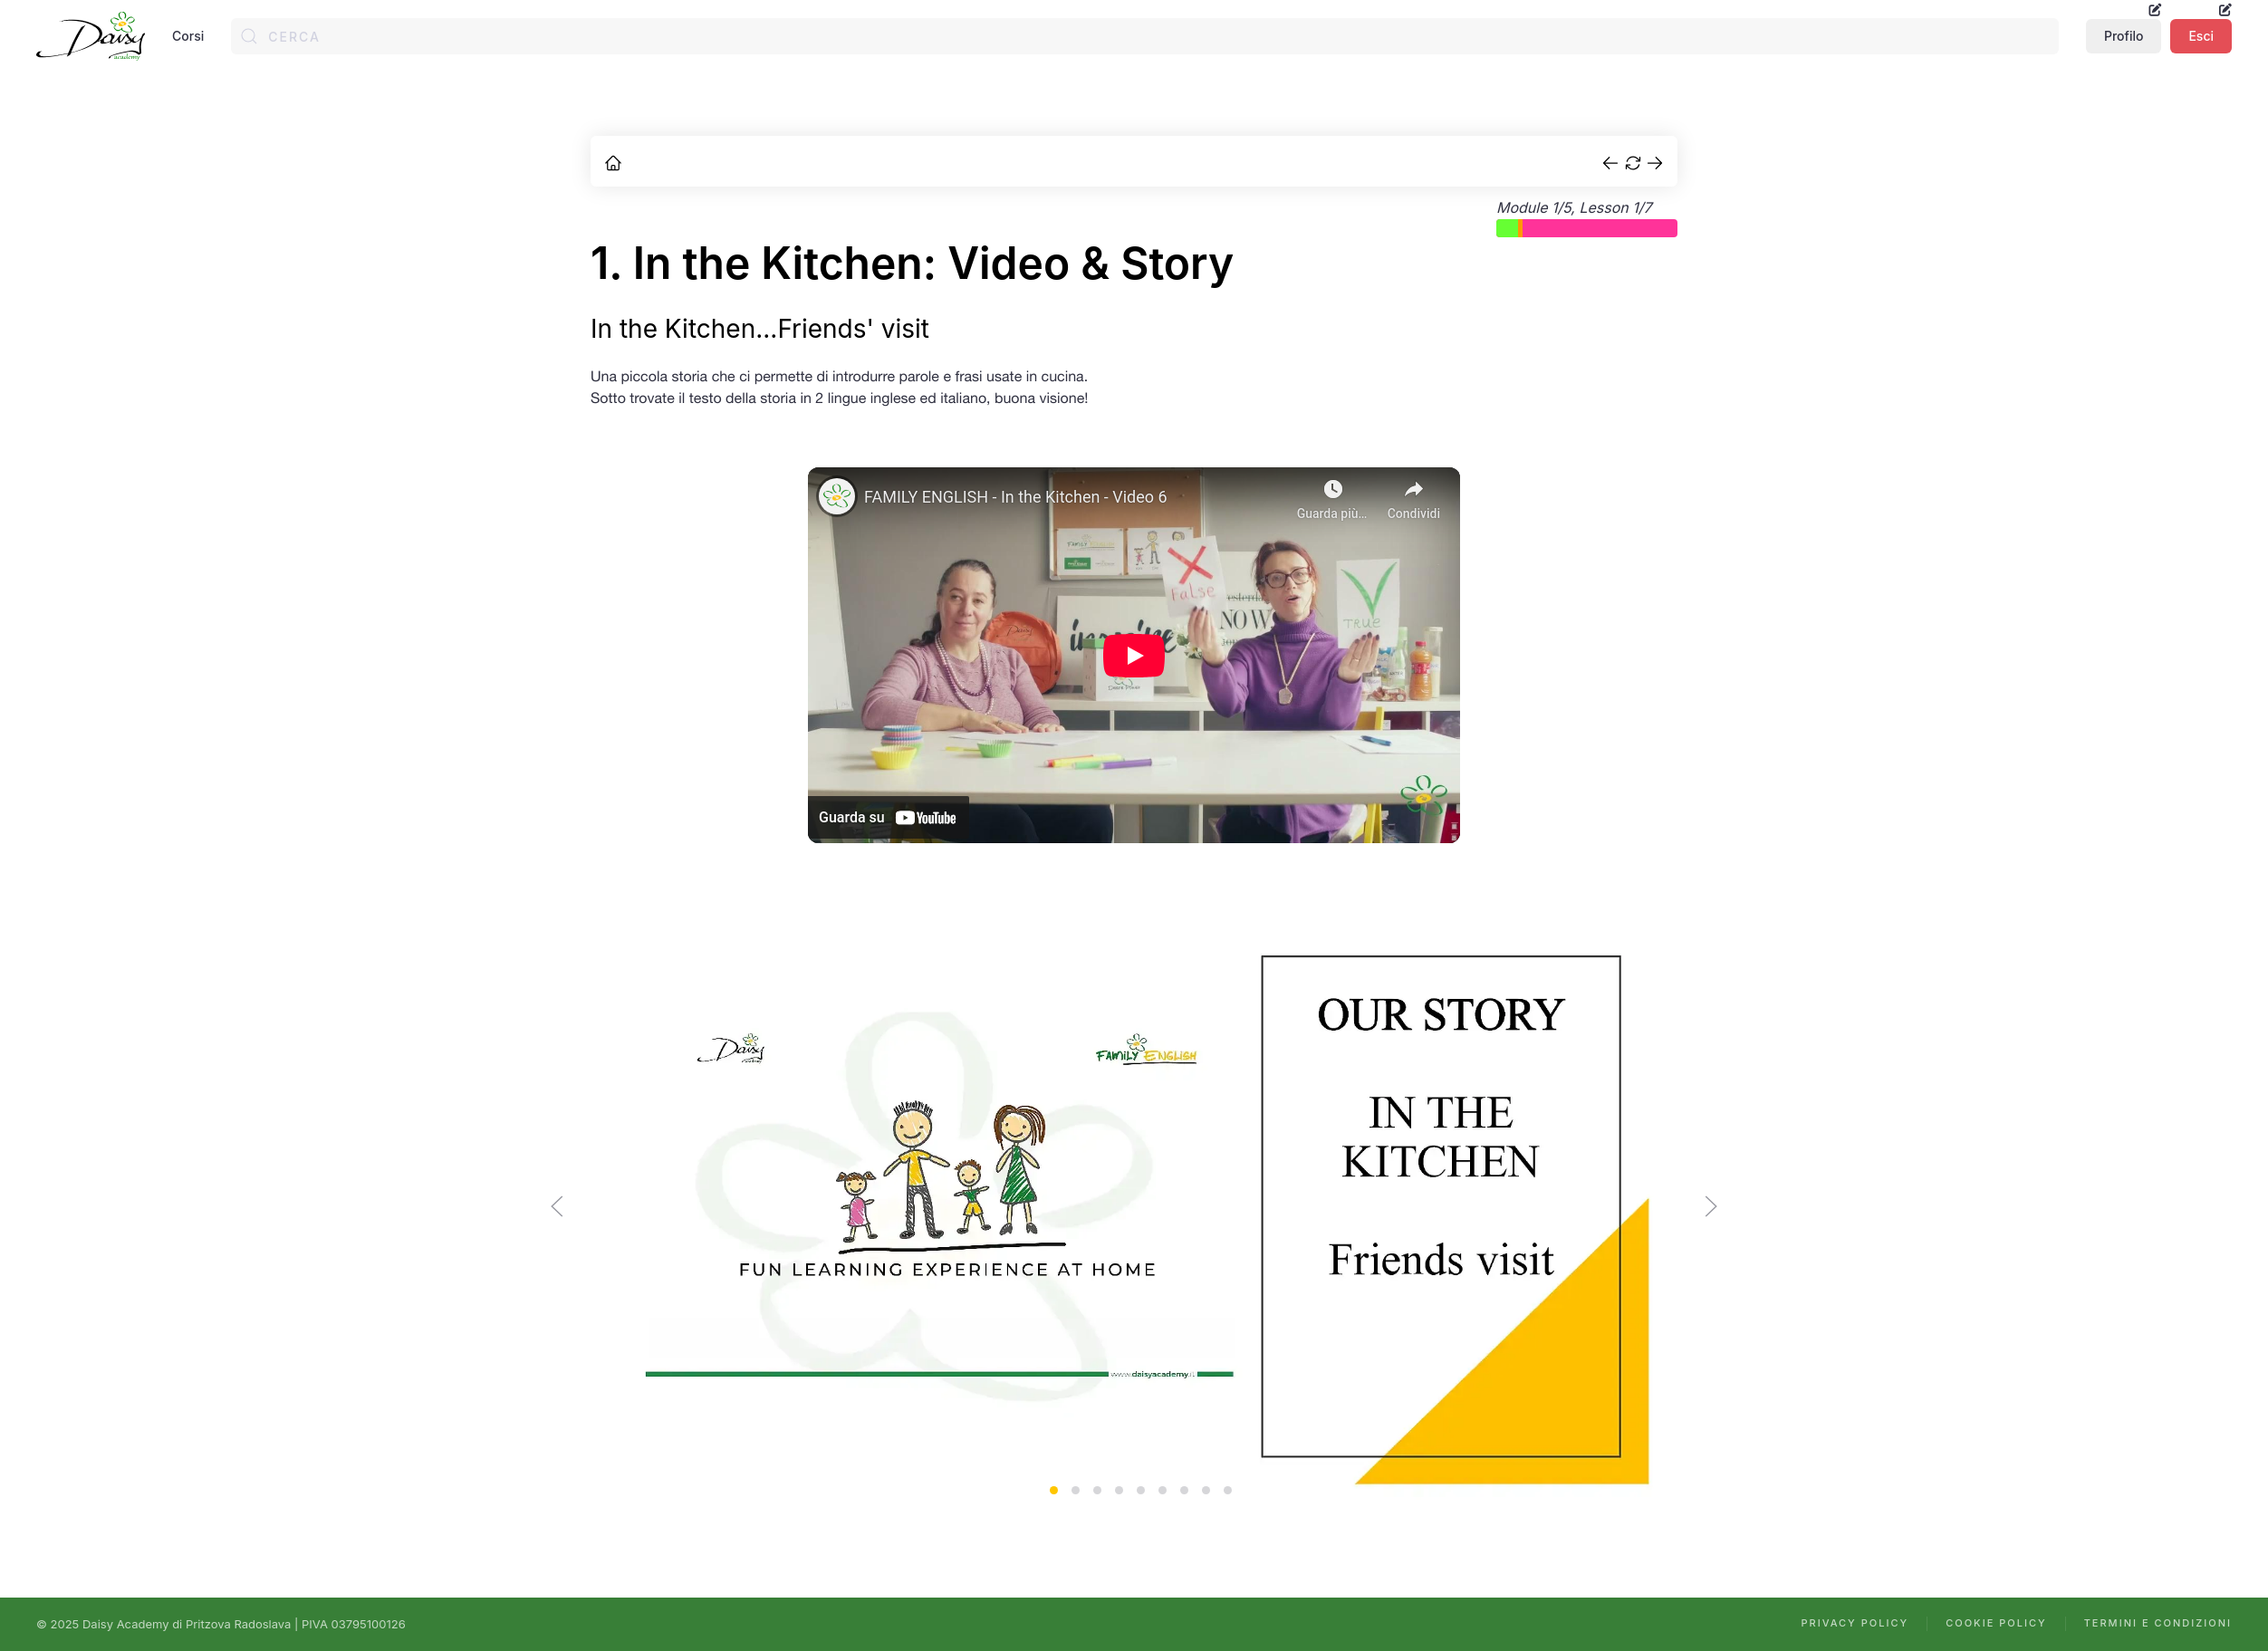Click the home icon in lesson toolbar
The width and height of the screenshot is (2268, 1651).
pyautogui.click(x=613, y=163)
